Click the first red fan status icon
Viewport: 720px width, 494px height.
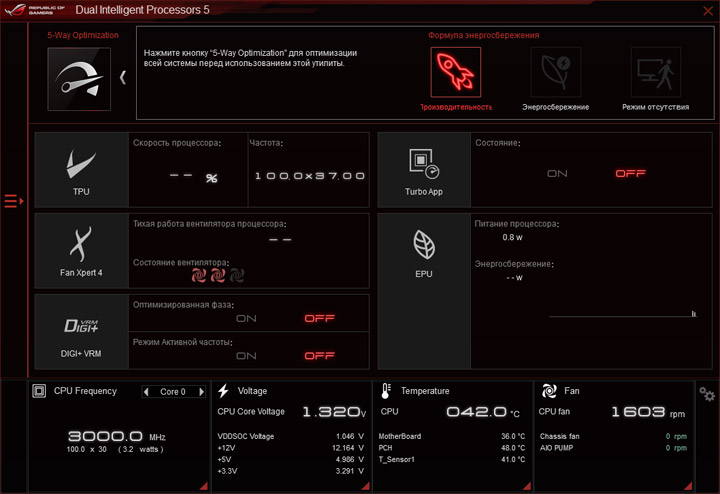(199, 275)
